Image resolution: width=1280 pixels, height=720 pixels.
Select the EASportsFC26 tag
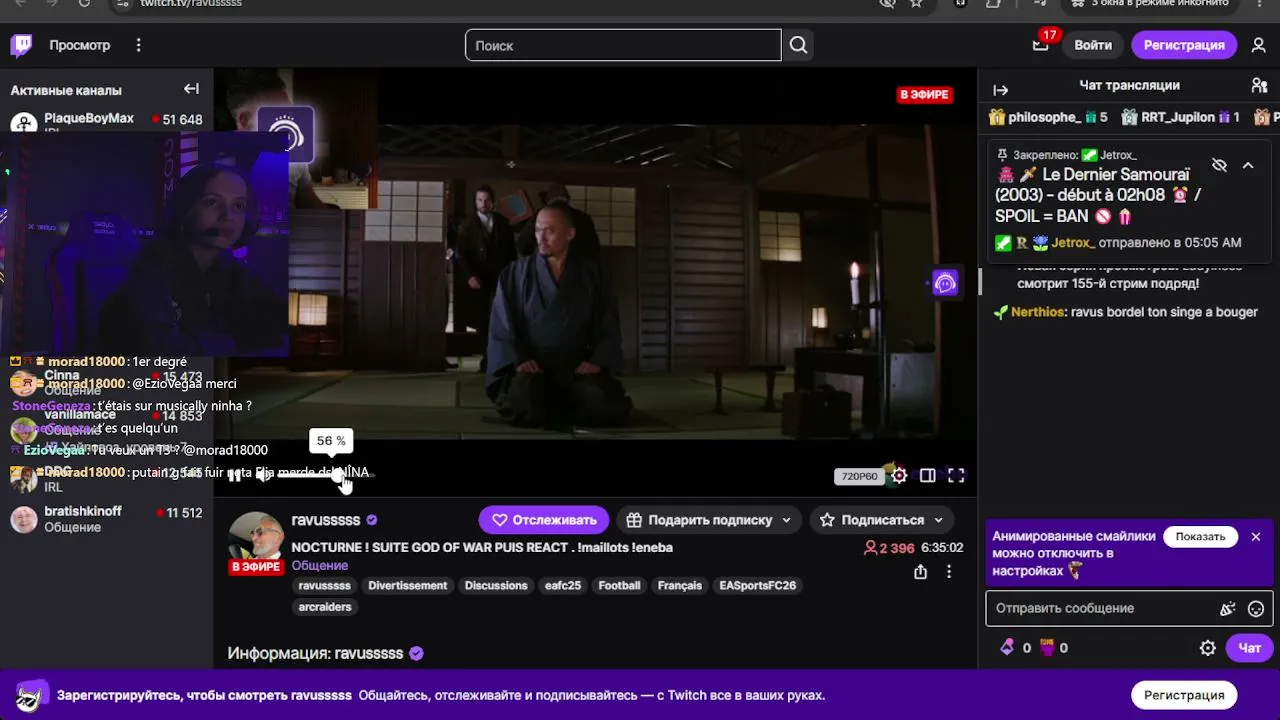758,586
